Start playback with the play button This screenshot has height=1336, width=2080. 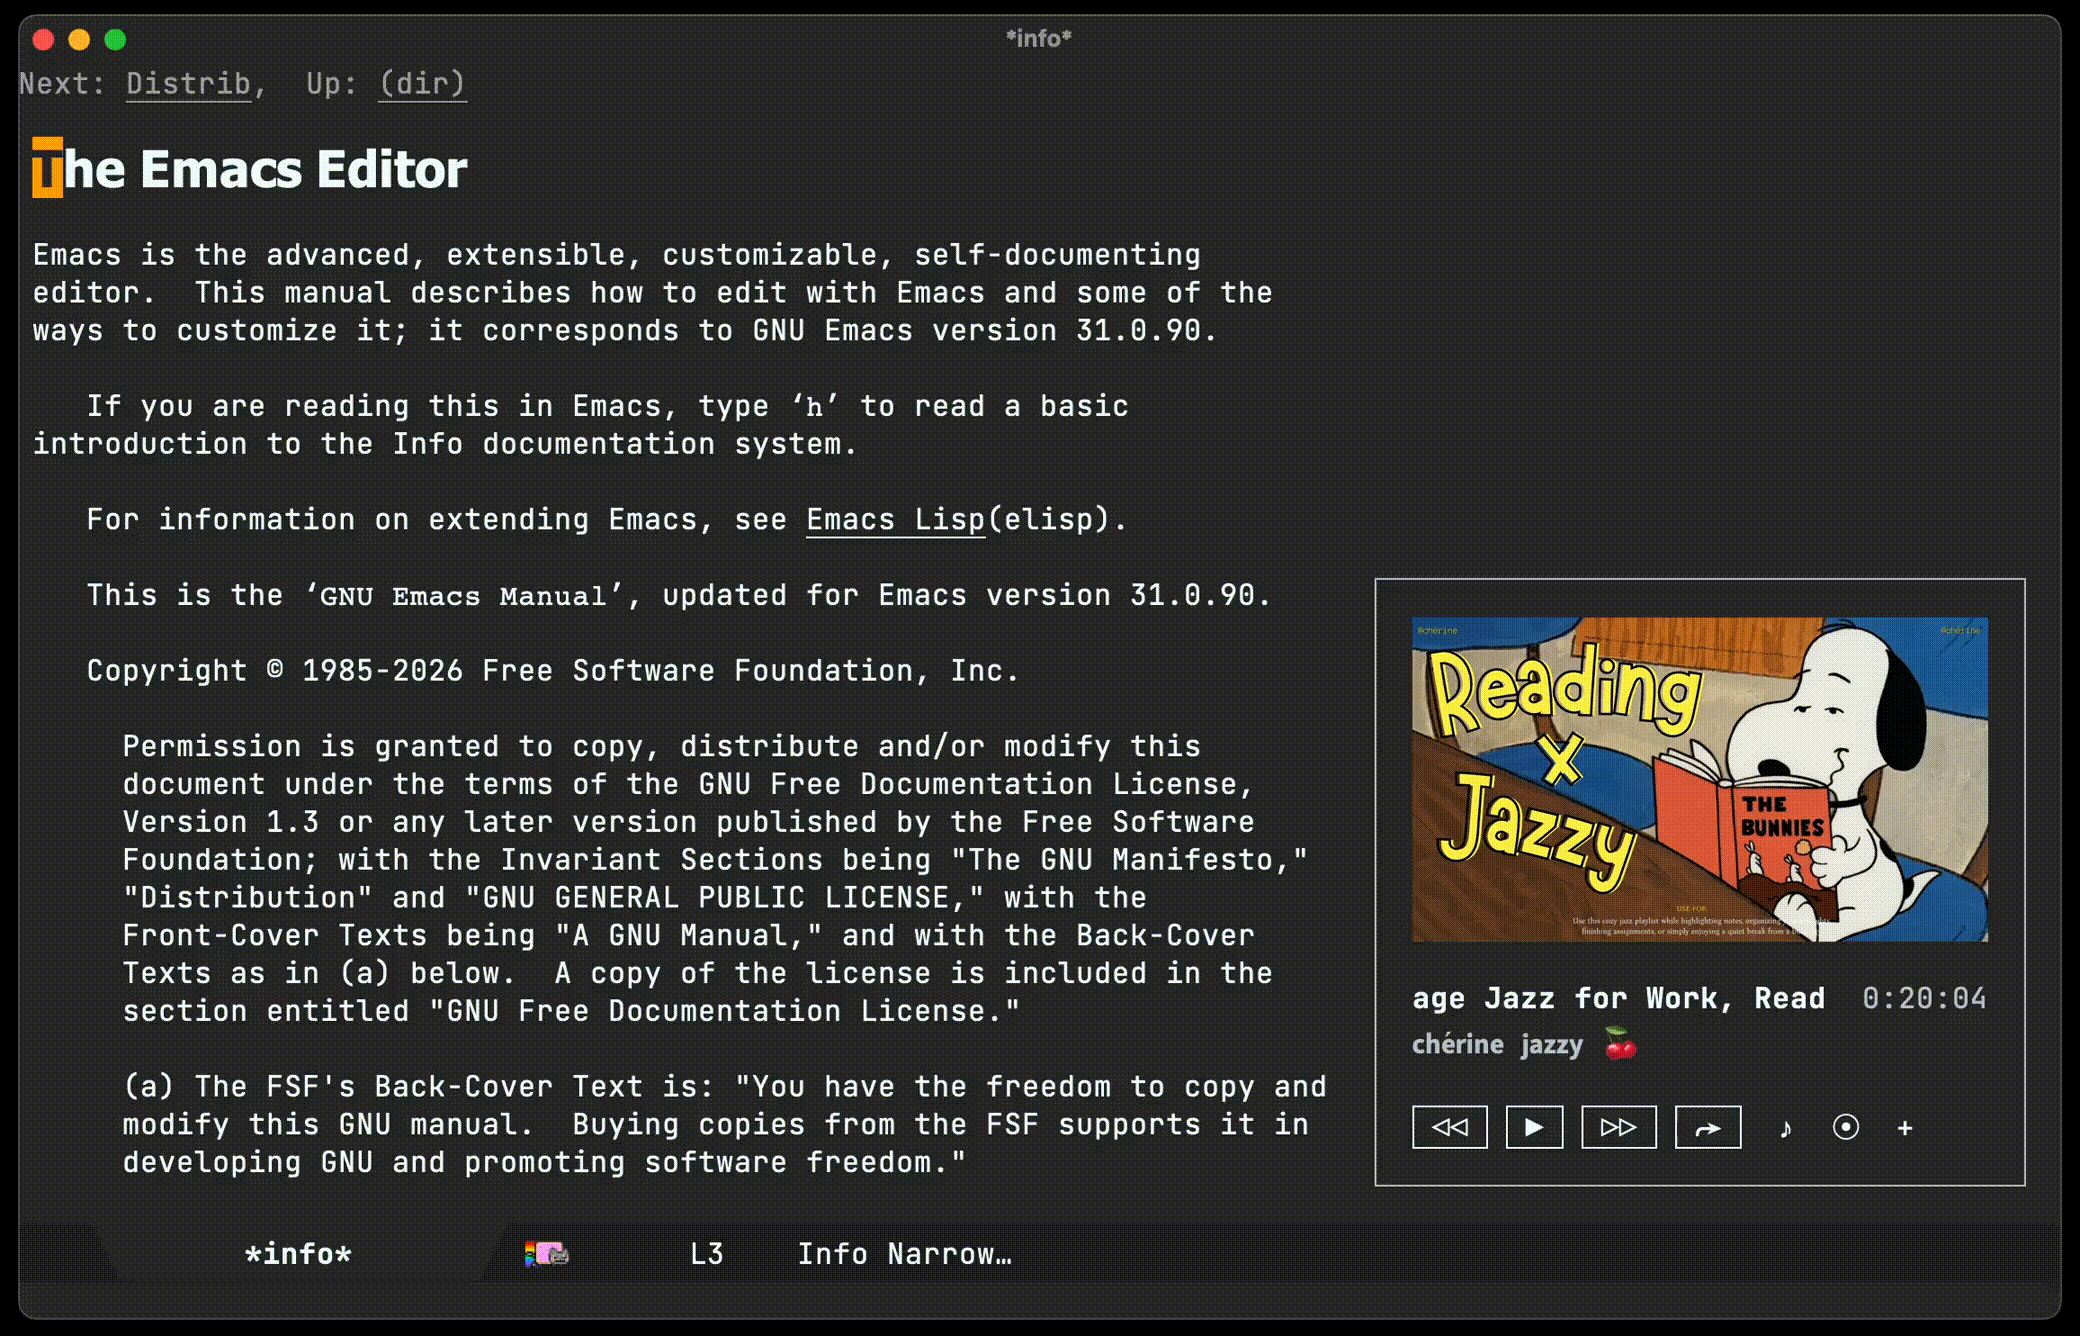1534,1127
